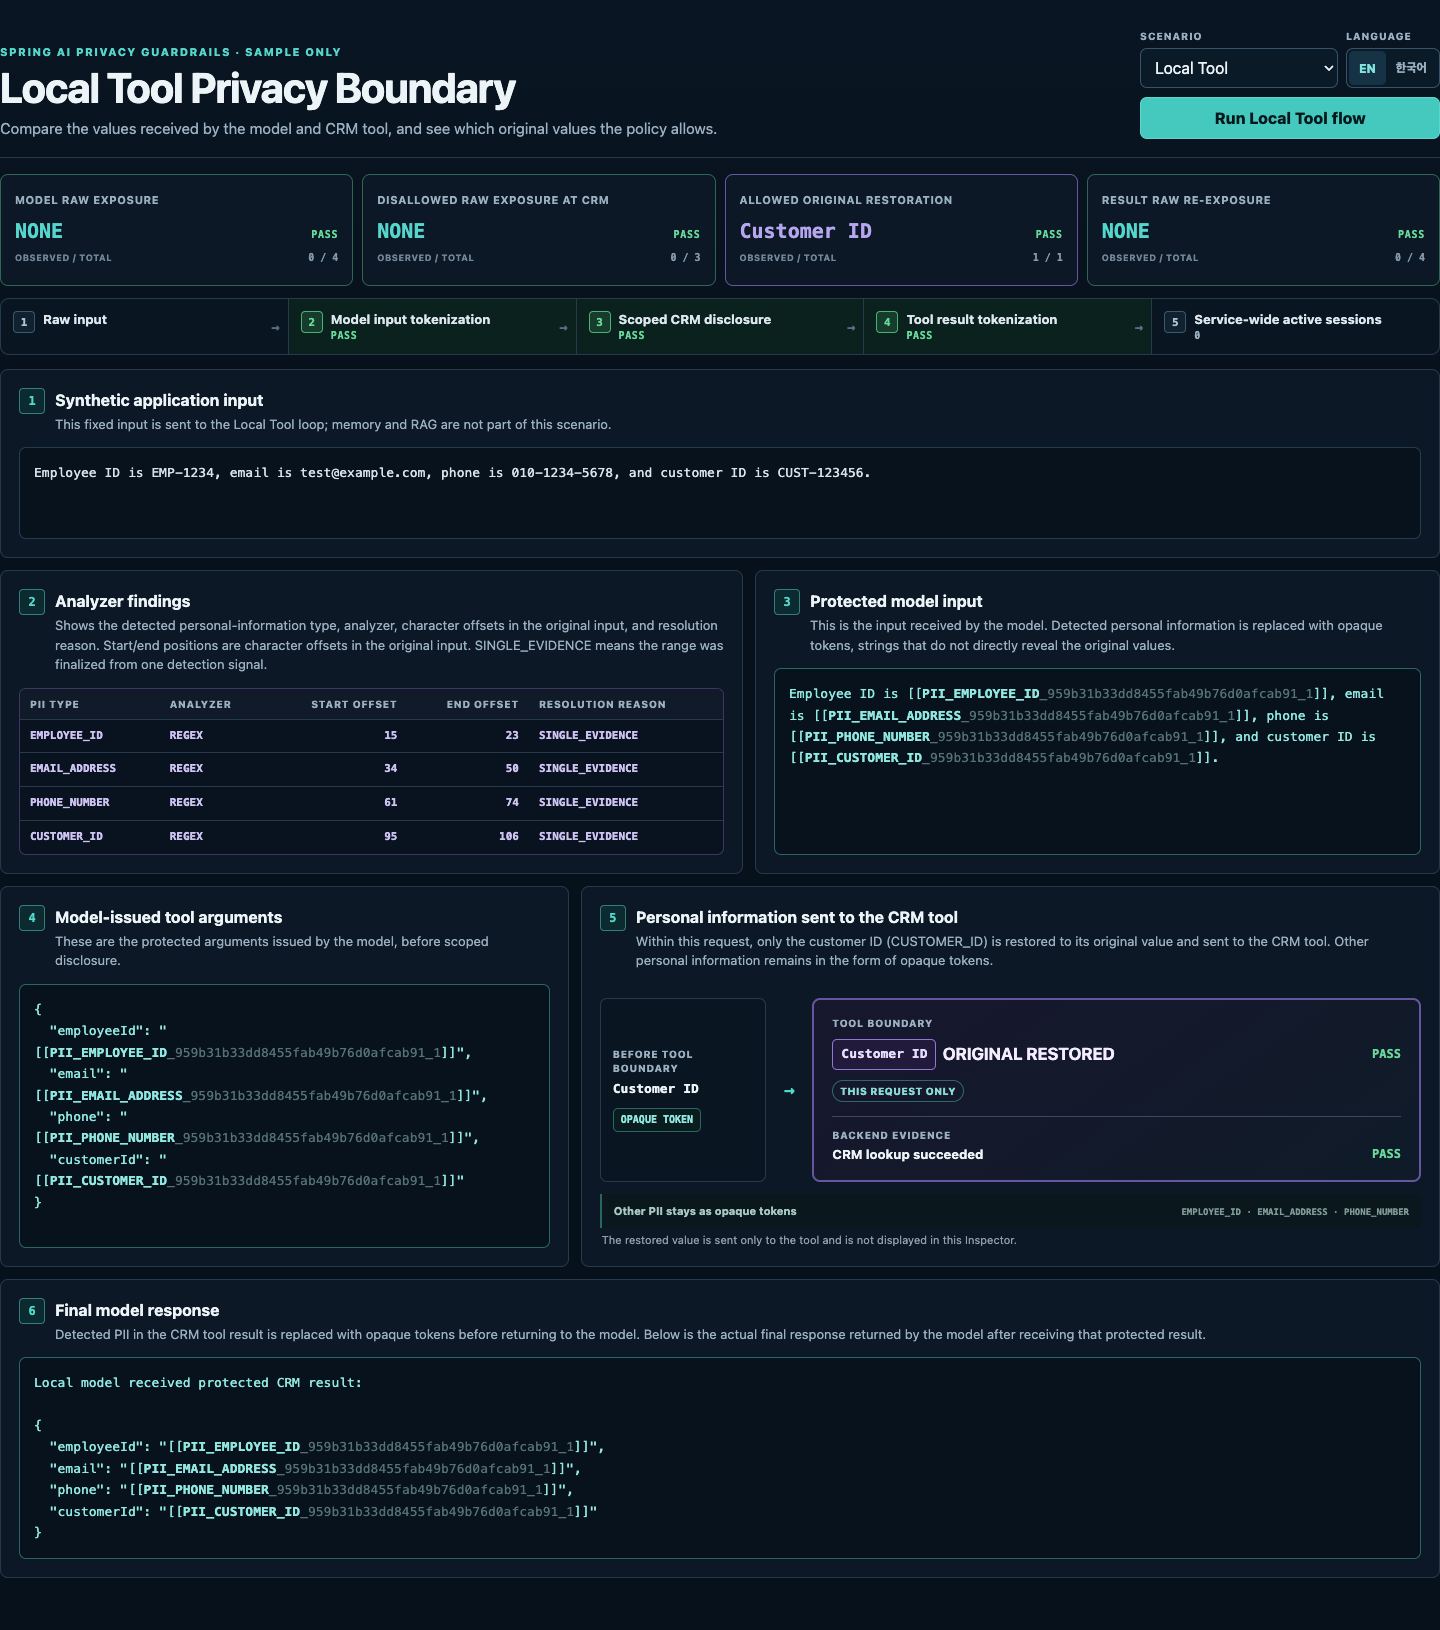Click the EMPLOYEE_ID row in findings table
The width and height of the screenshot is (1440, 1630).
coord(371,735)
